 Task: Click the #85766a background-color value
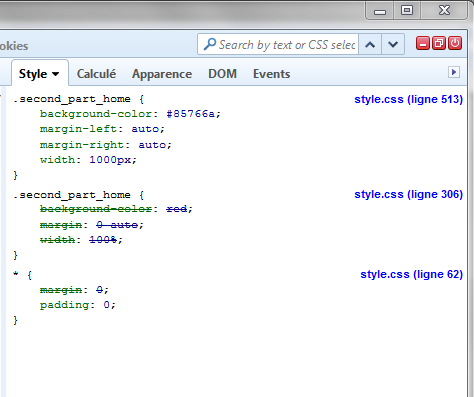click(x=191, y=114)
